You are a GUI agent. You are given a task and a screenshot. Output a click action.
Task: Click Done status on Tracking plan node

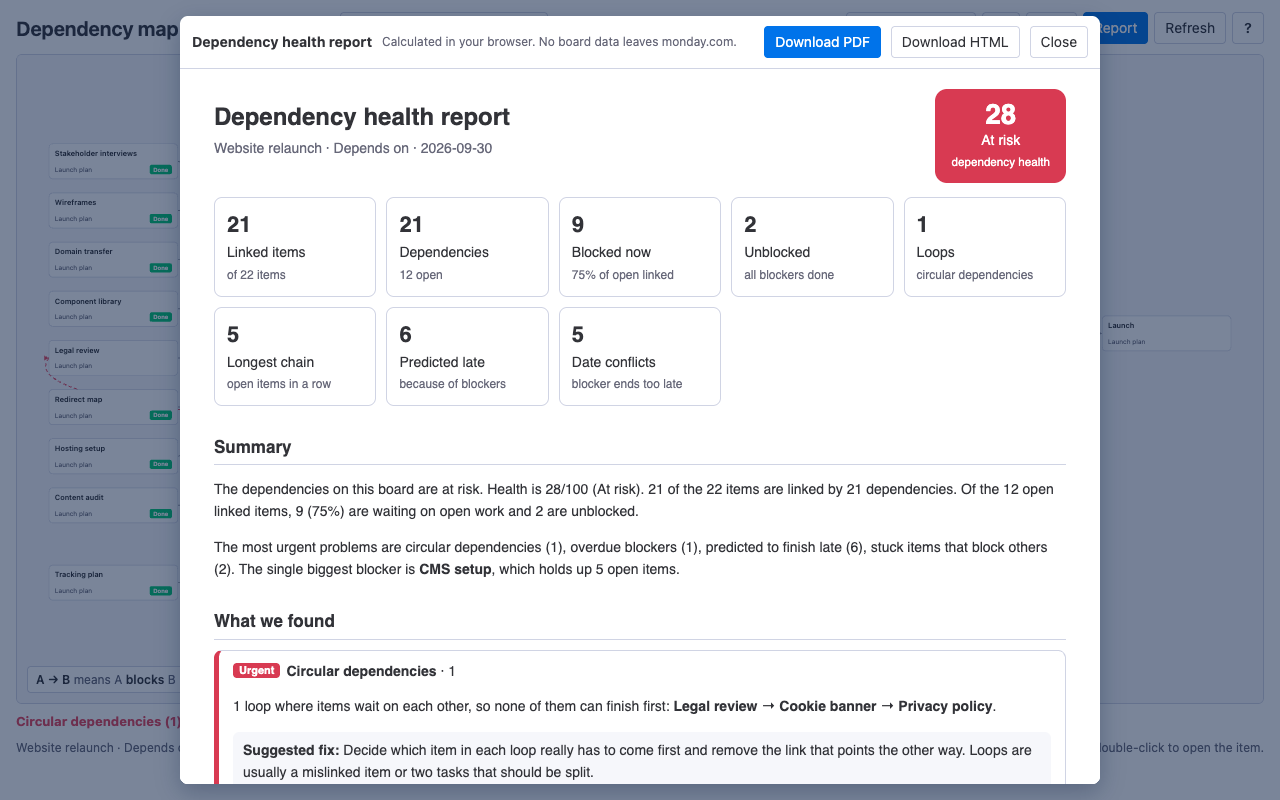pos(161,591)
